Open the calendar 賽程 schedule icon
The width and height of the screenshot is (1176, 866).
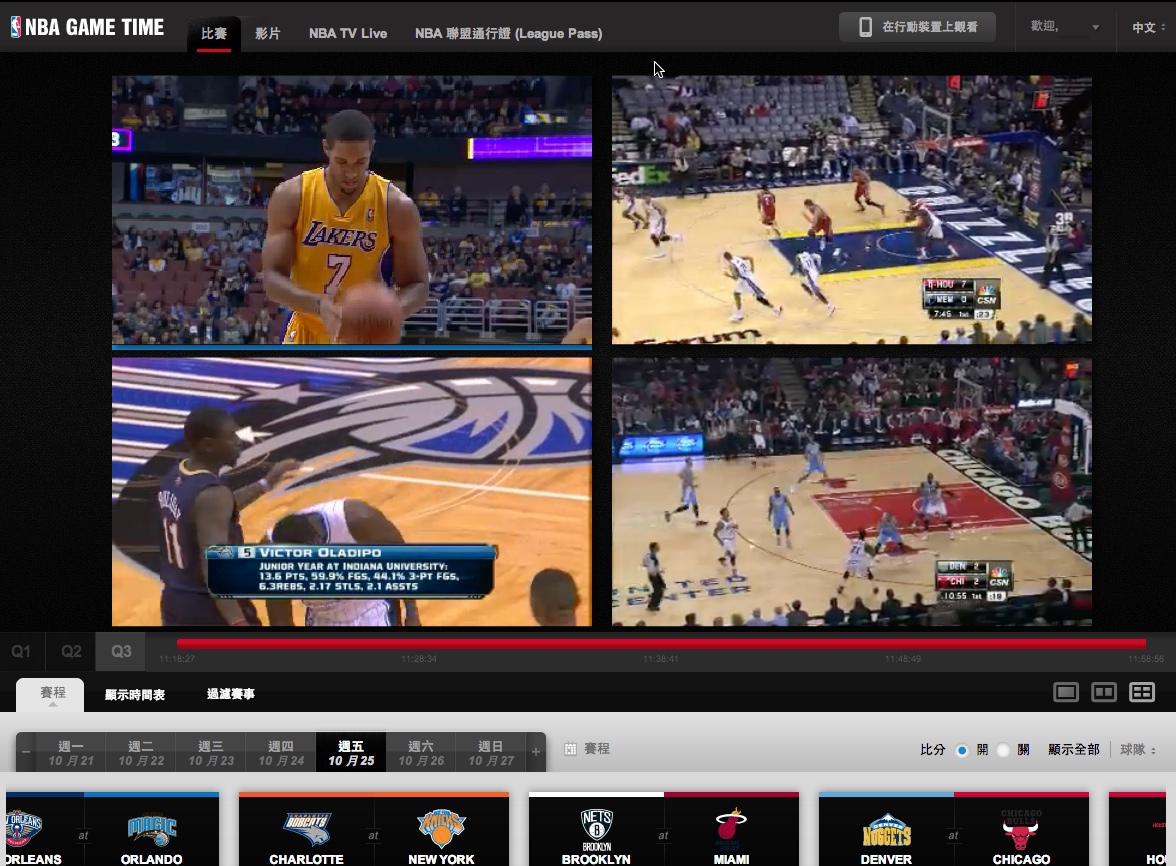click(x=570, y=749)
